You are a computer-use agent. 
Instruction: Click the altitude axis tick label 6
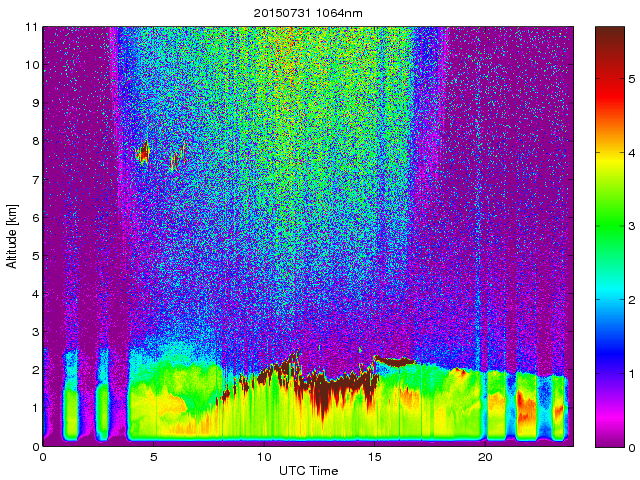point(35,218)
